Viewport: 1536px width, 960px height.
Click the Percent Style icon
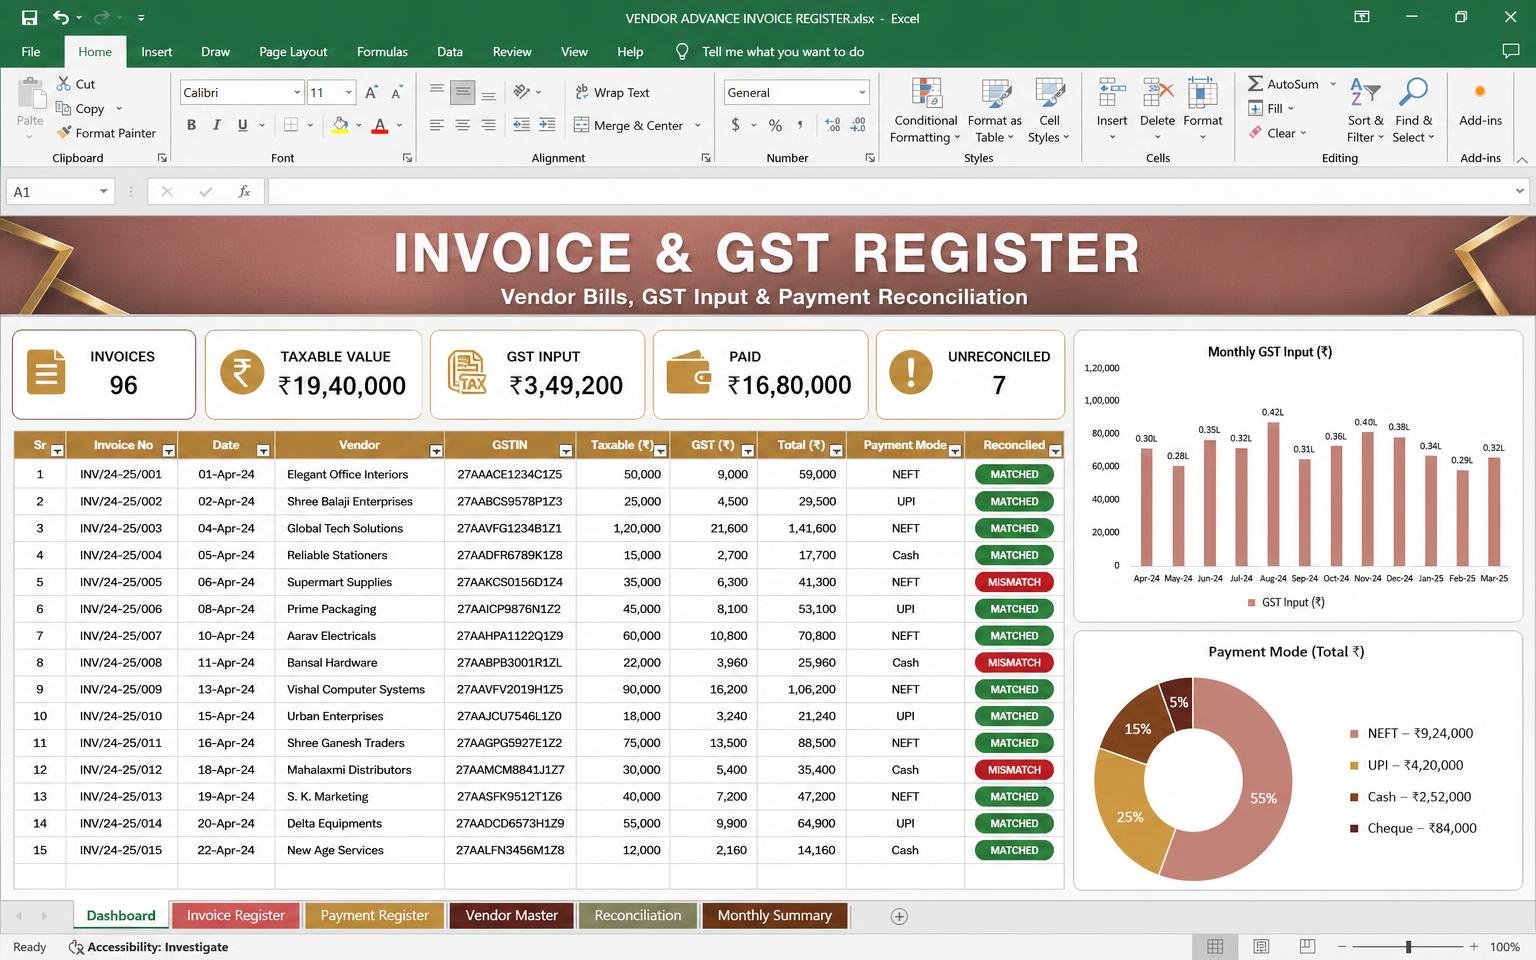click(x=775, y=125)
